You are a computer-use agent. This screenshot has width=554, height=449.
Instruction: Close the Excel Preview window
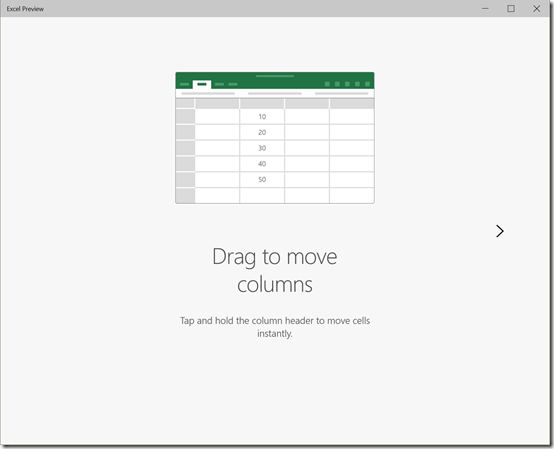pos(536,8)
